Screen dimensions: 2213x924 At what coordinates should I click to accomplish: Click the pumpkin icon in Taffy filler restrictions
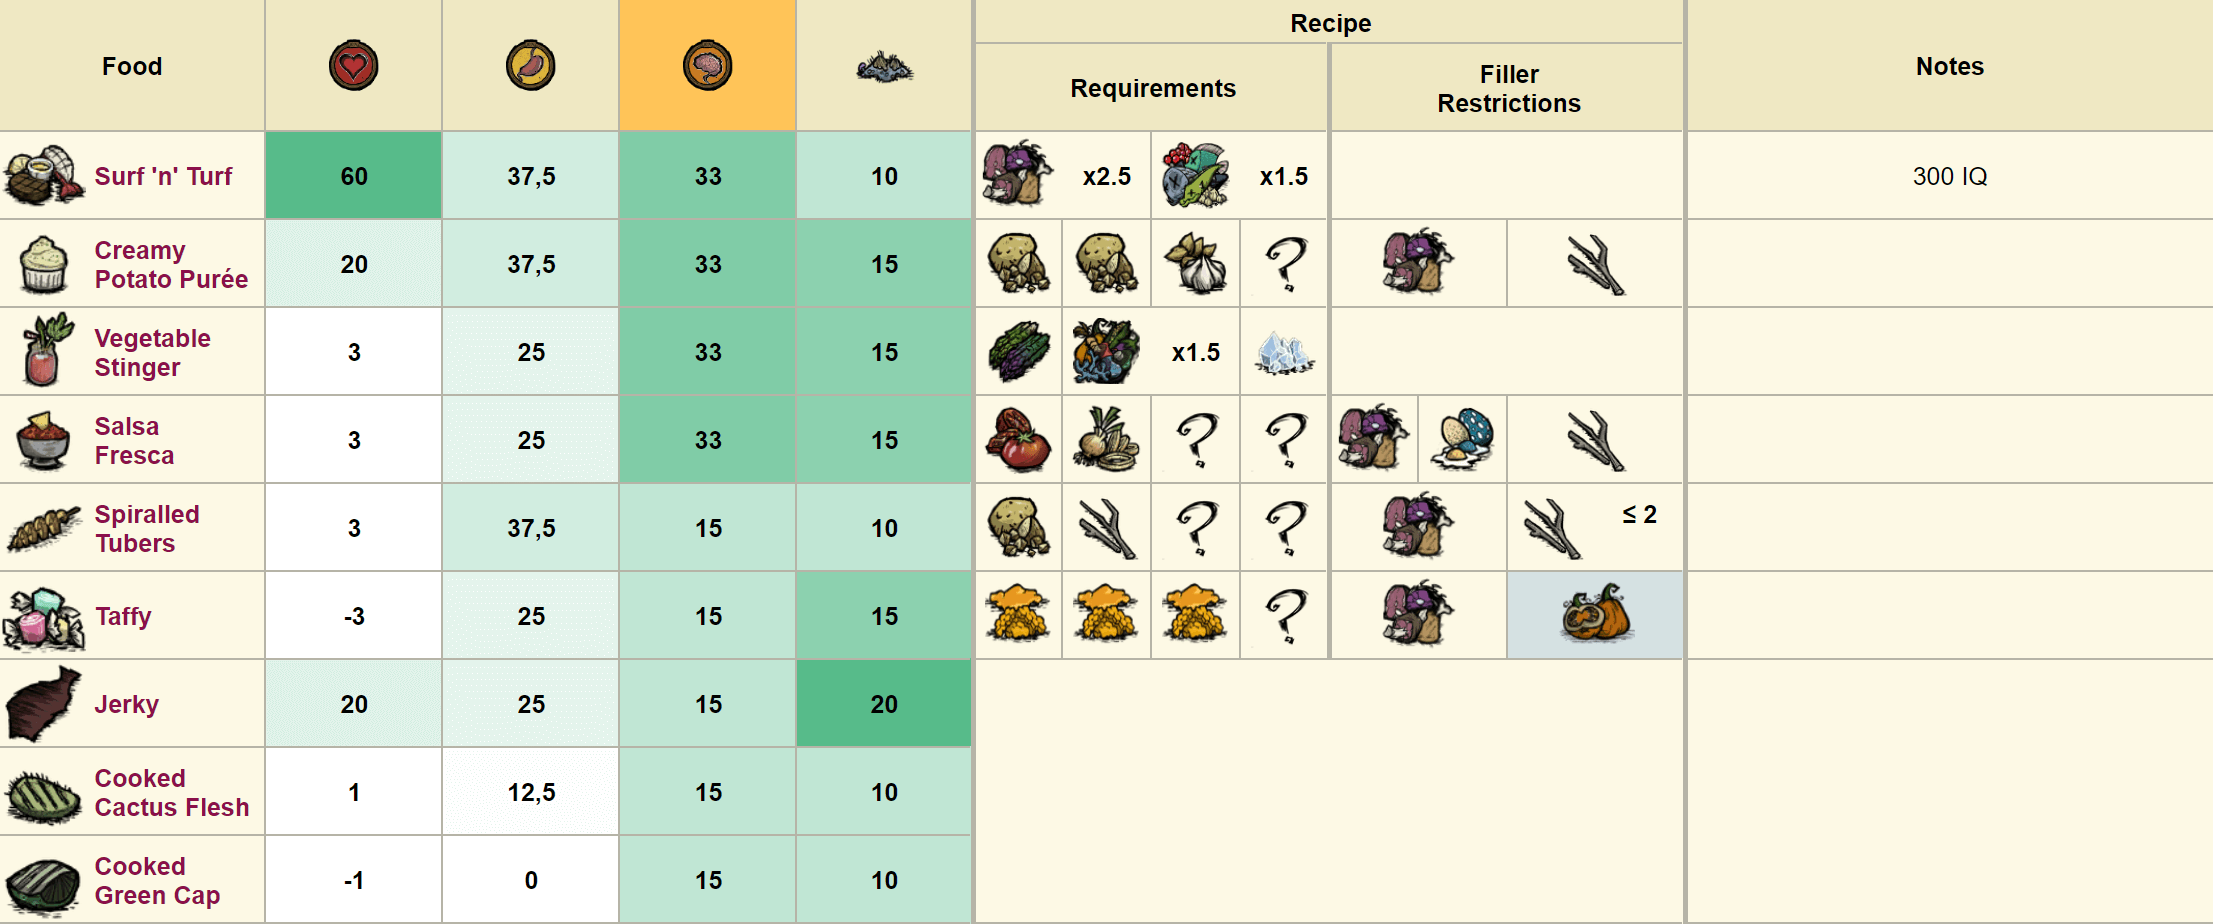(1595, 615)
